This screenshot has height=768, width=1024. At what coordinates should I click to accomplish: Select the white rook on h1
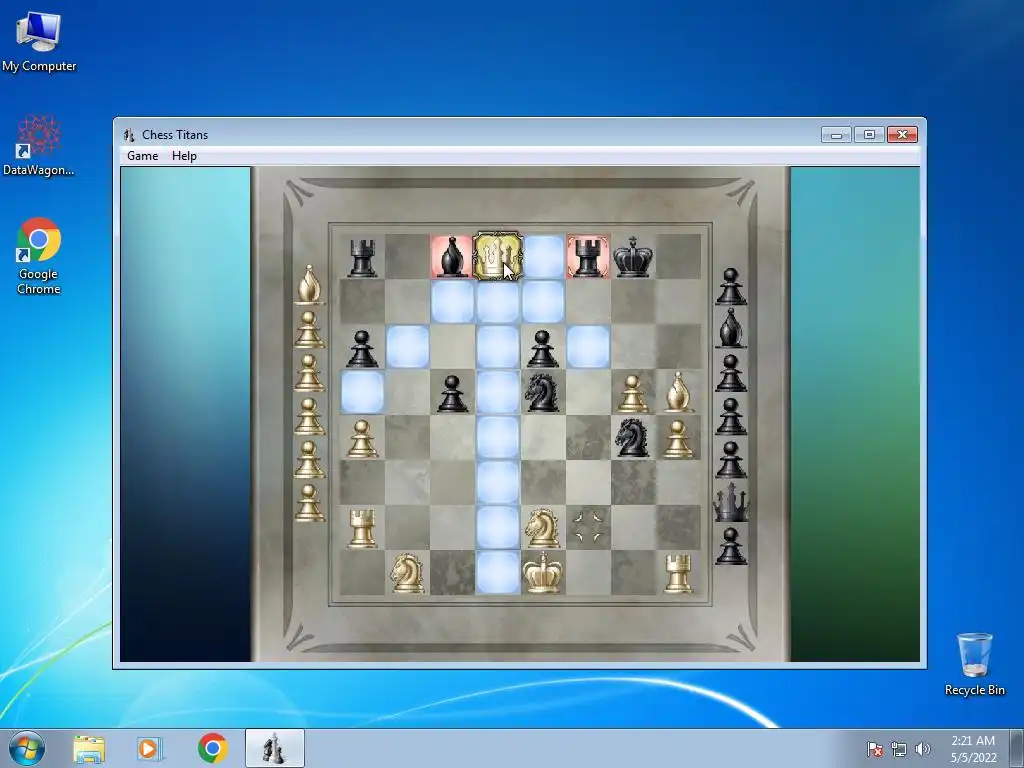(x=679, y=572)
